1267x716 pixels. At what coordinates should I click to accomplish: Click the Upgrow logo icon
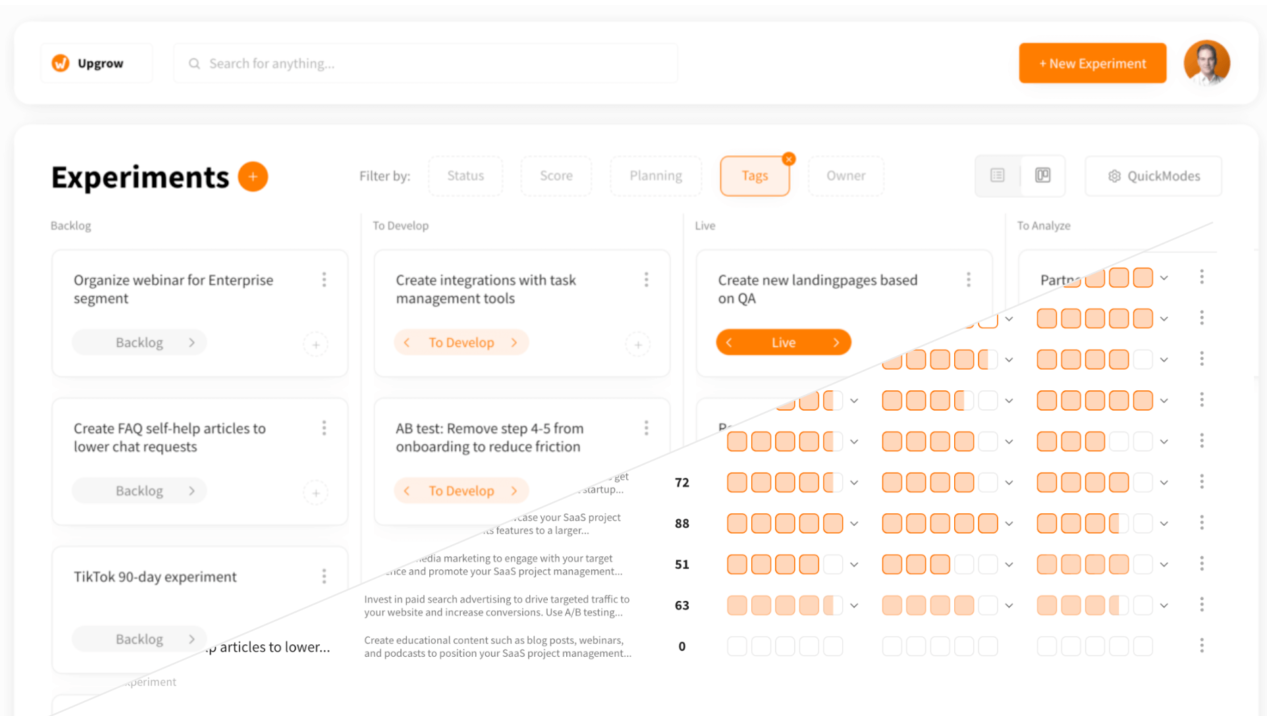point(62,62)
